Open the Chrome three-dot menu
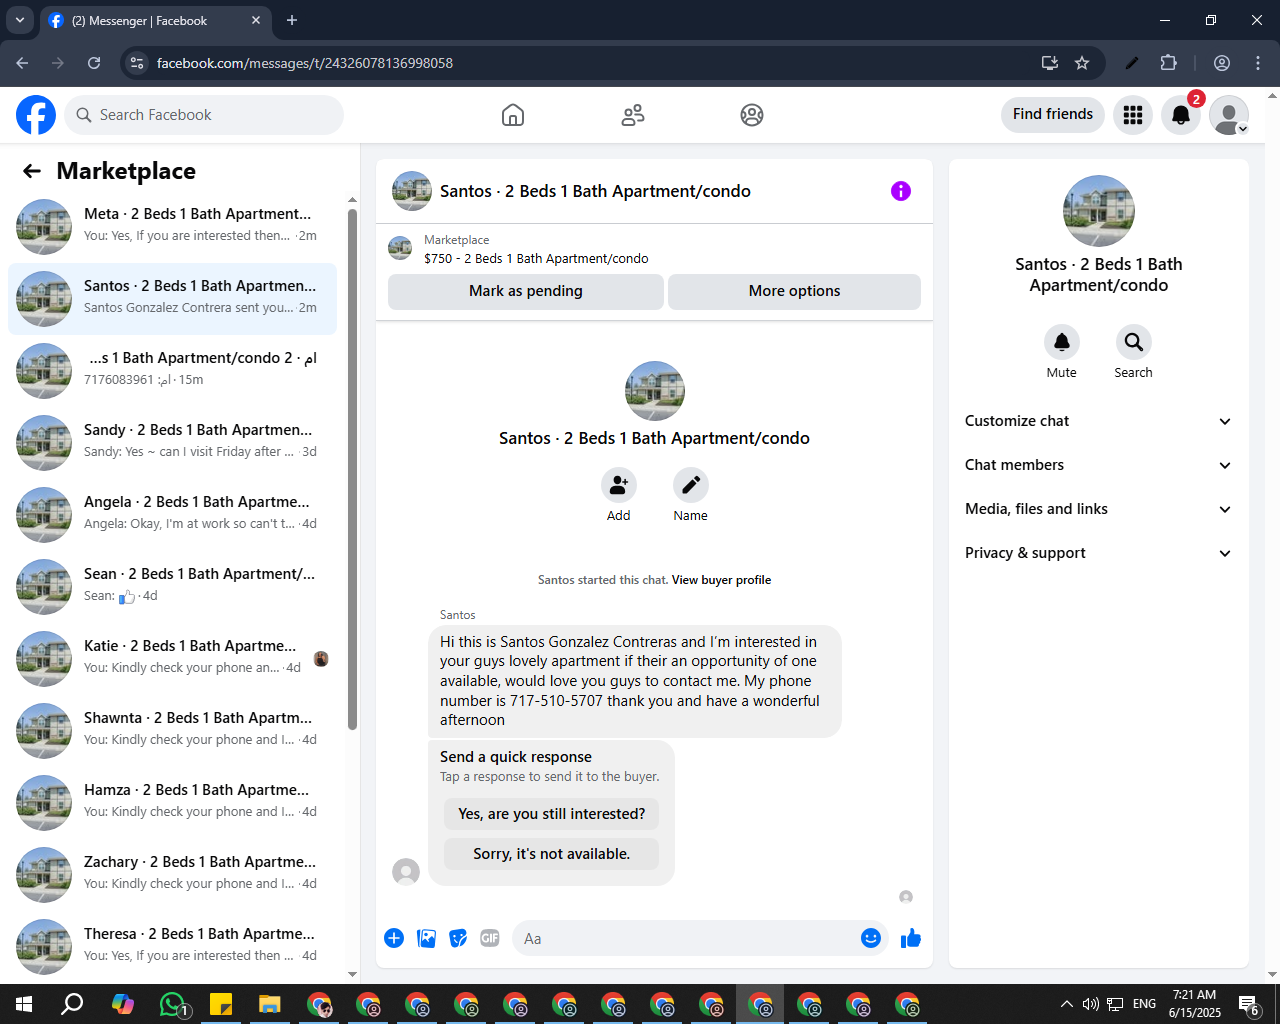This screenshot has height=1024, width=1280. (1258, 63)
